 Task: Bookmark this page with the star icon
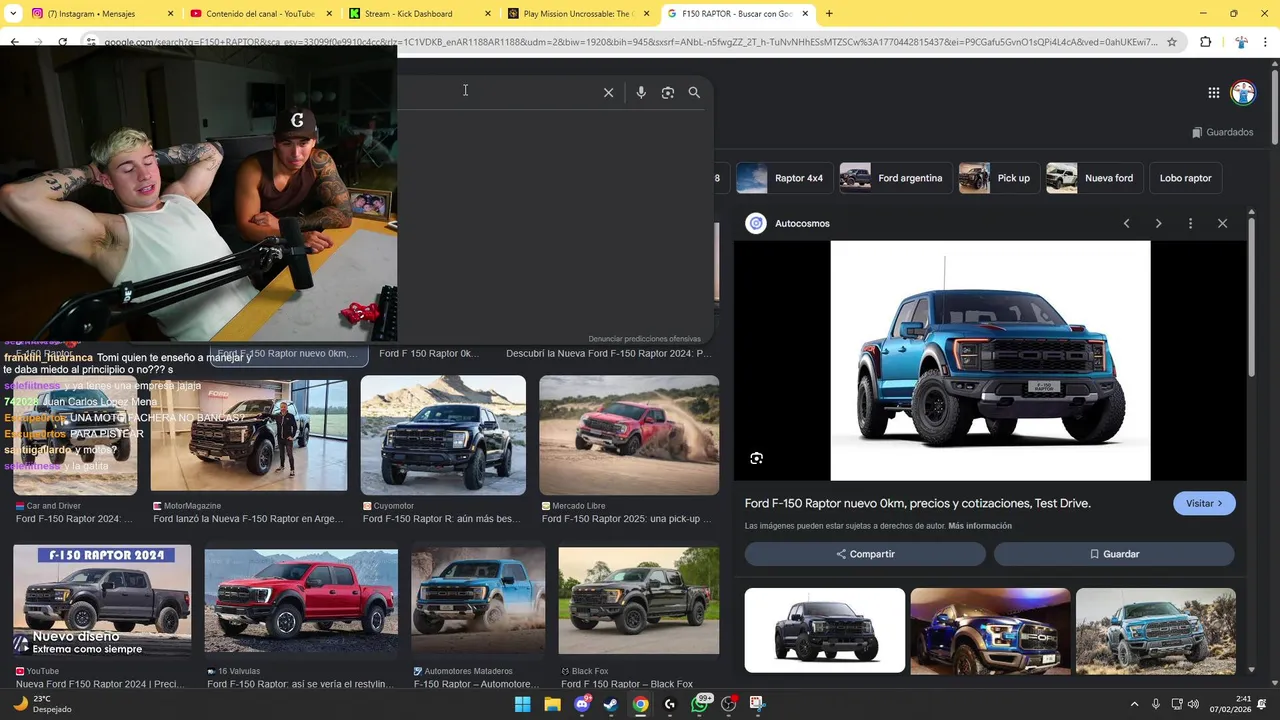click(1172, 42)
